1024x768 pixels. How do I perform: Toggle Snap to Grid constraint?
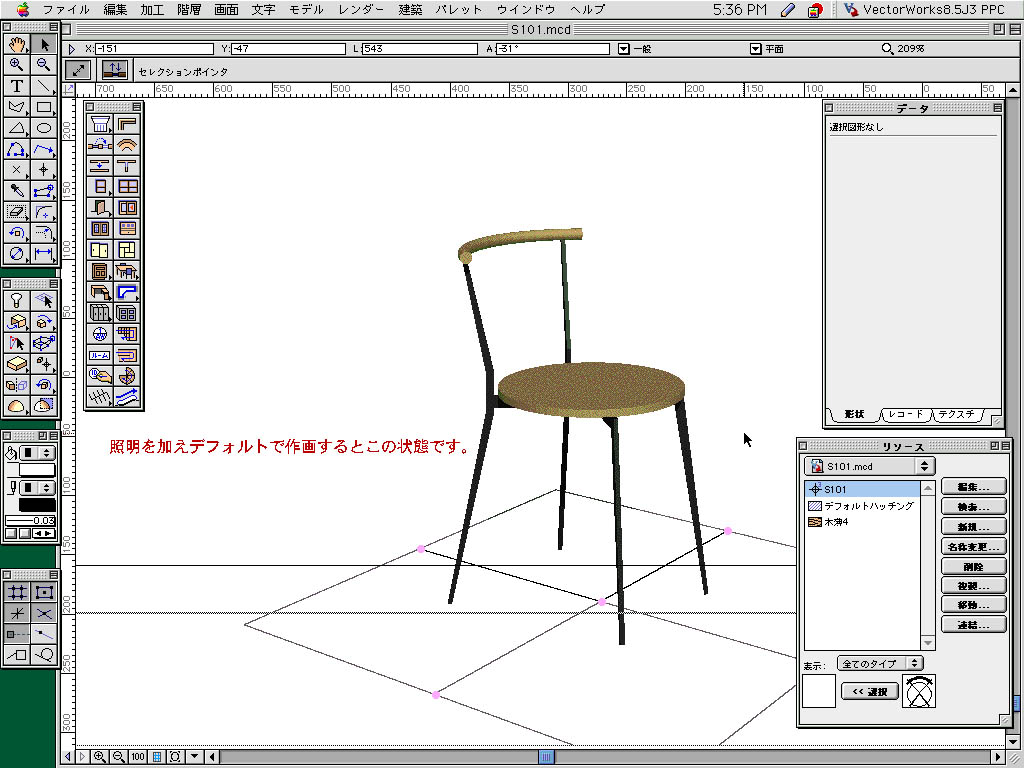pyautogui.click(x=17, y=591)
